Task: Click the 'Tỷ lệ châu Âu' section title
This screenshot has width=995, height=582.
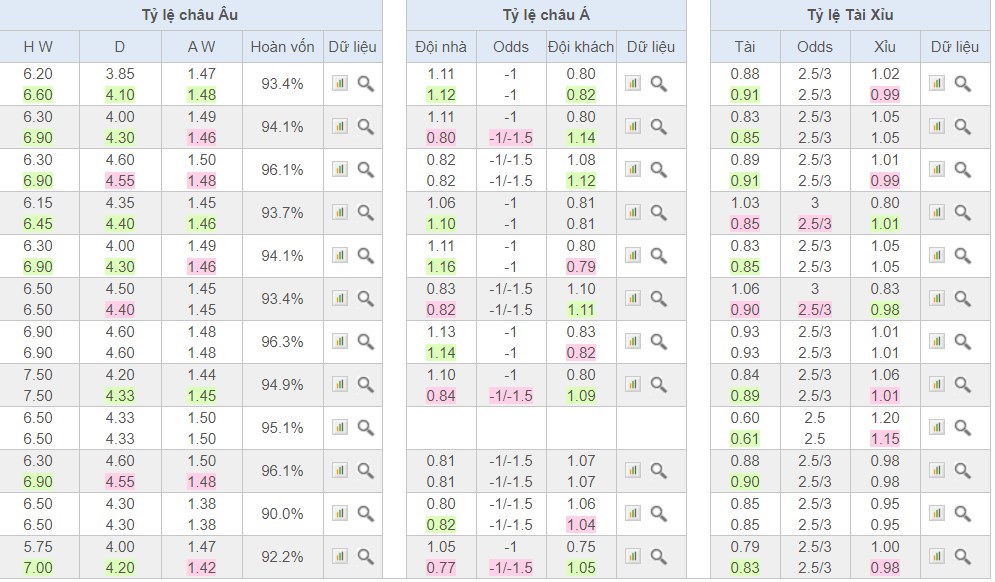Action: click(190, 15)
